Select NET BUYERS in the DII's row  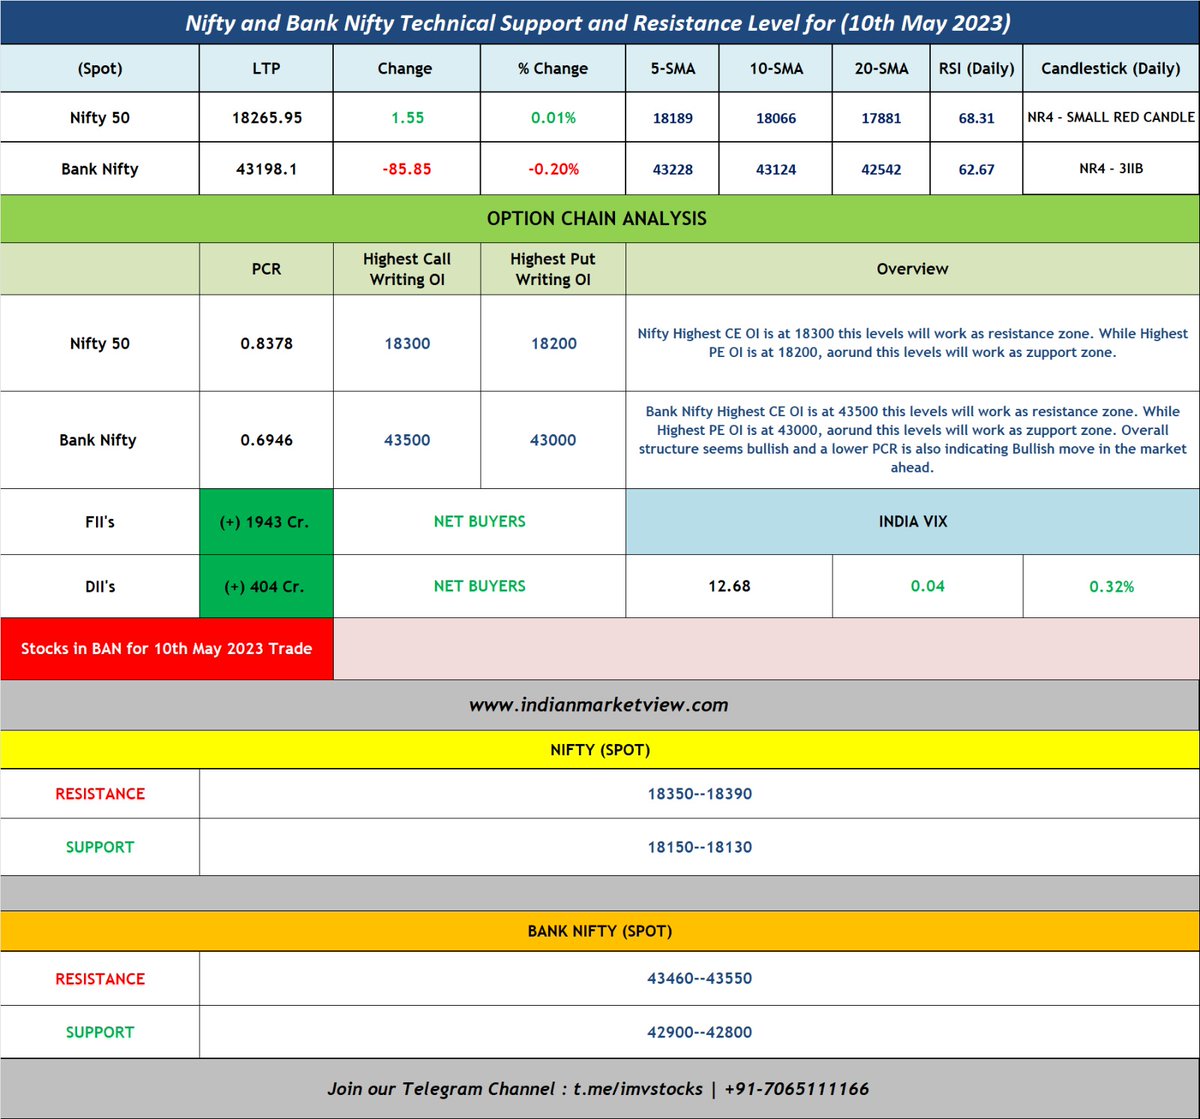(479, 586)
